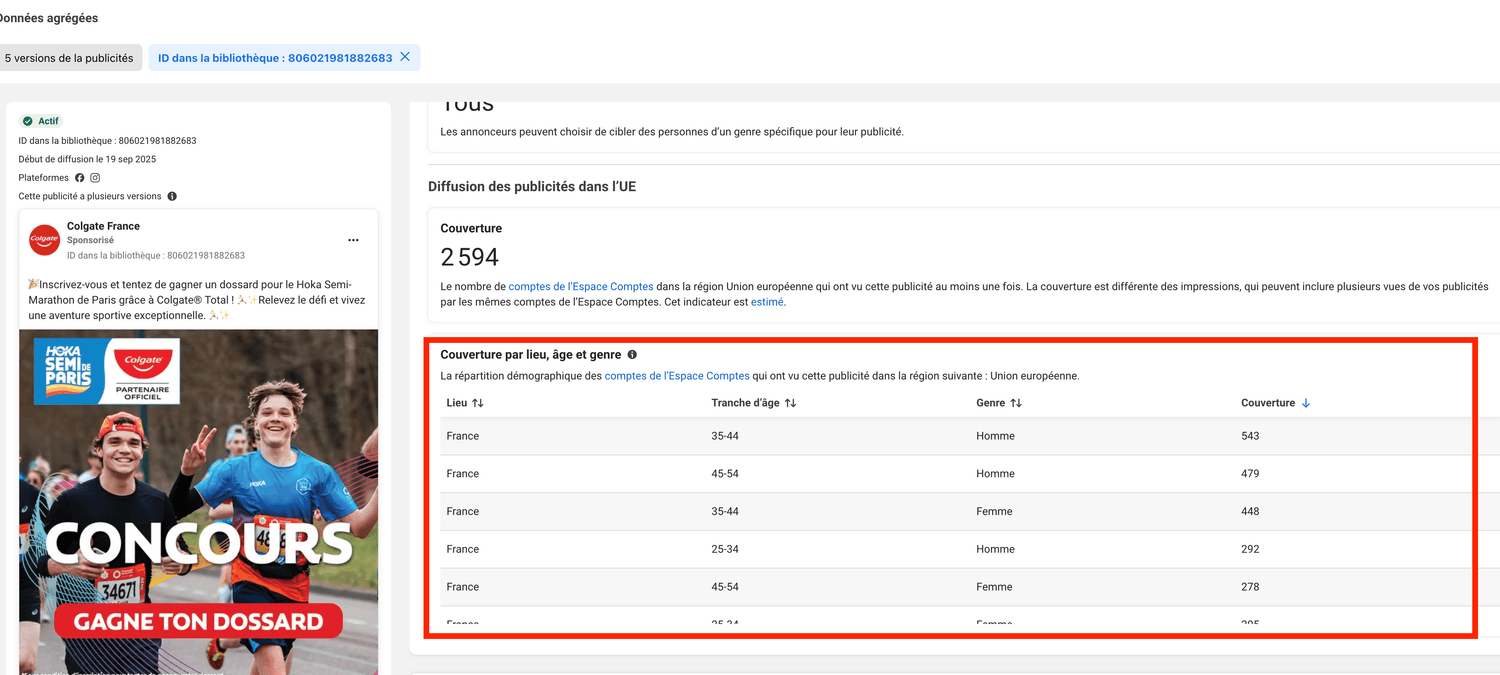Remove the library ID filter chip
Viewport: 1500px width, 675px height.
pos(405,57)
